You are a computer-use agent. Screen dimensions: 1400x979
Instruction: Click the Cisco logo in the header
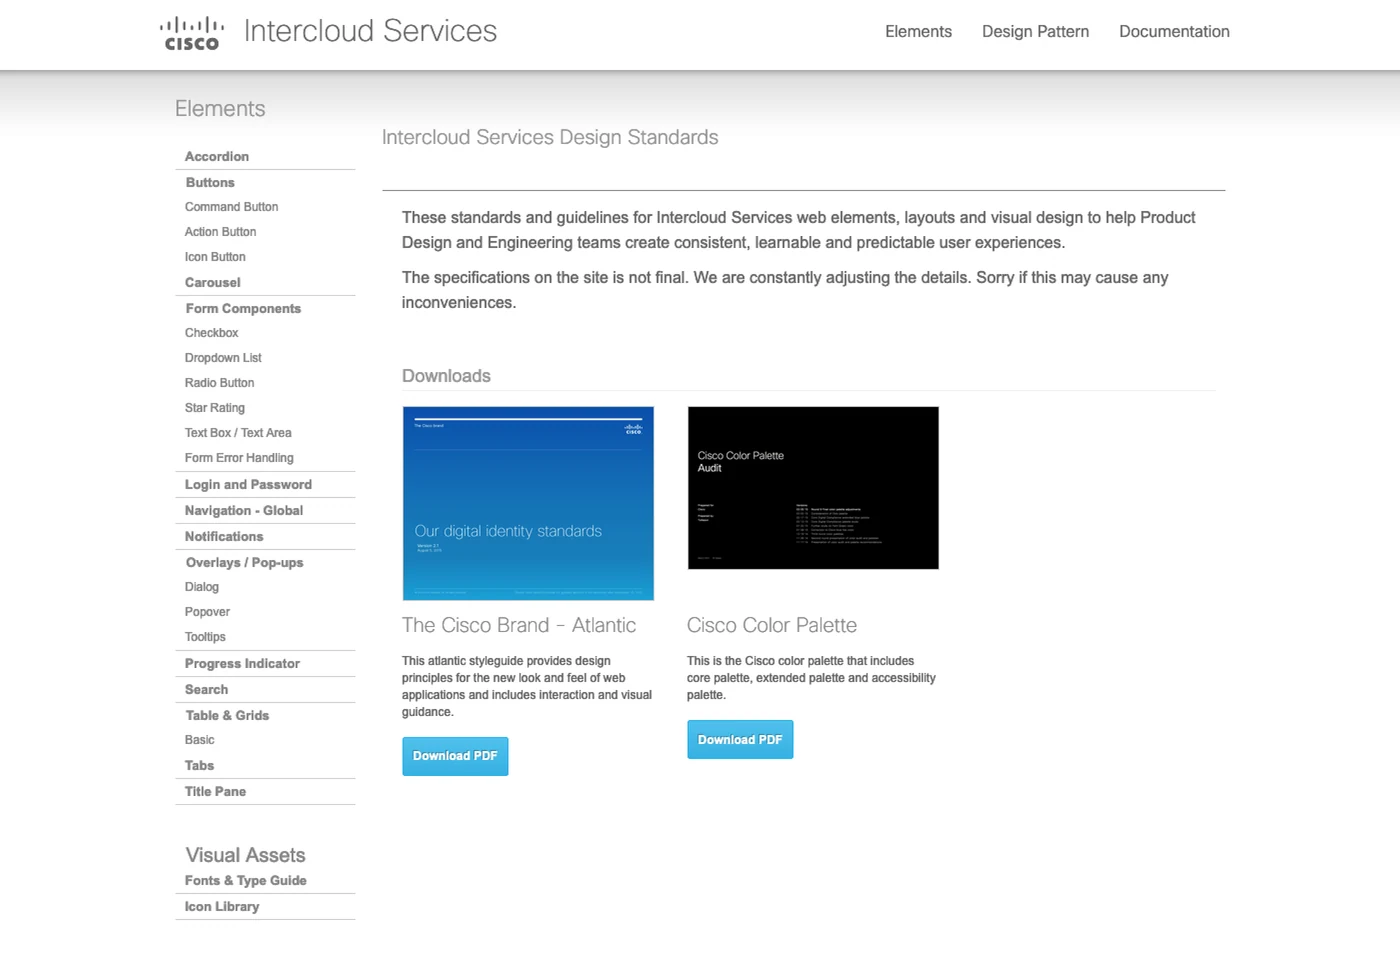(x=191, y=33)
